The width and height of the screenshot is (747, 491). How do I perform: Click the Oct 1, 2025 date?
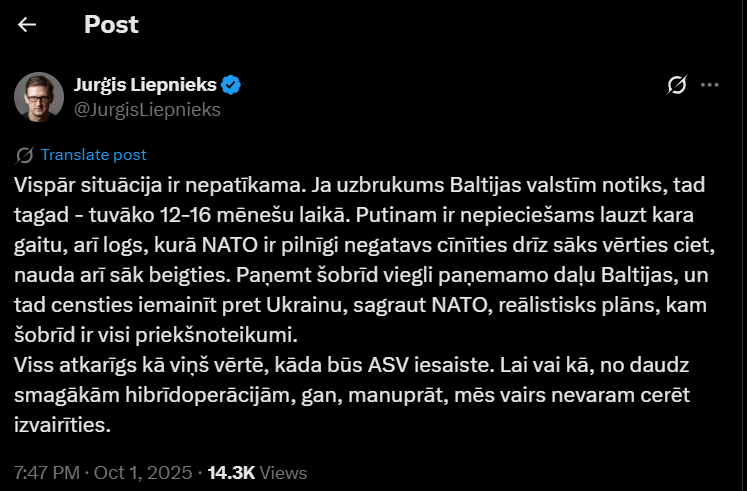tap(136, 472)
